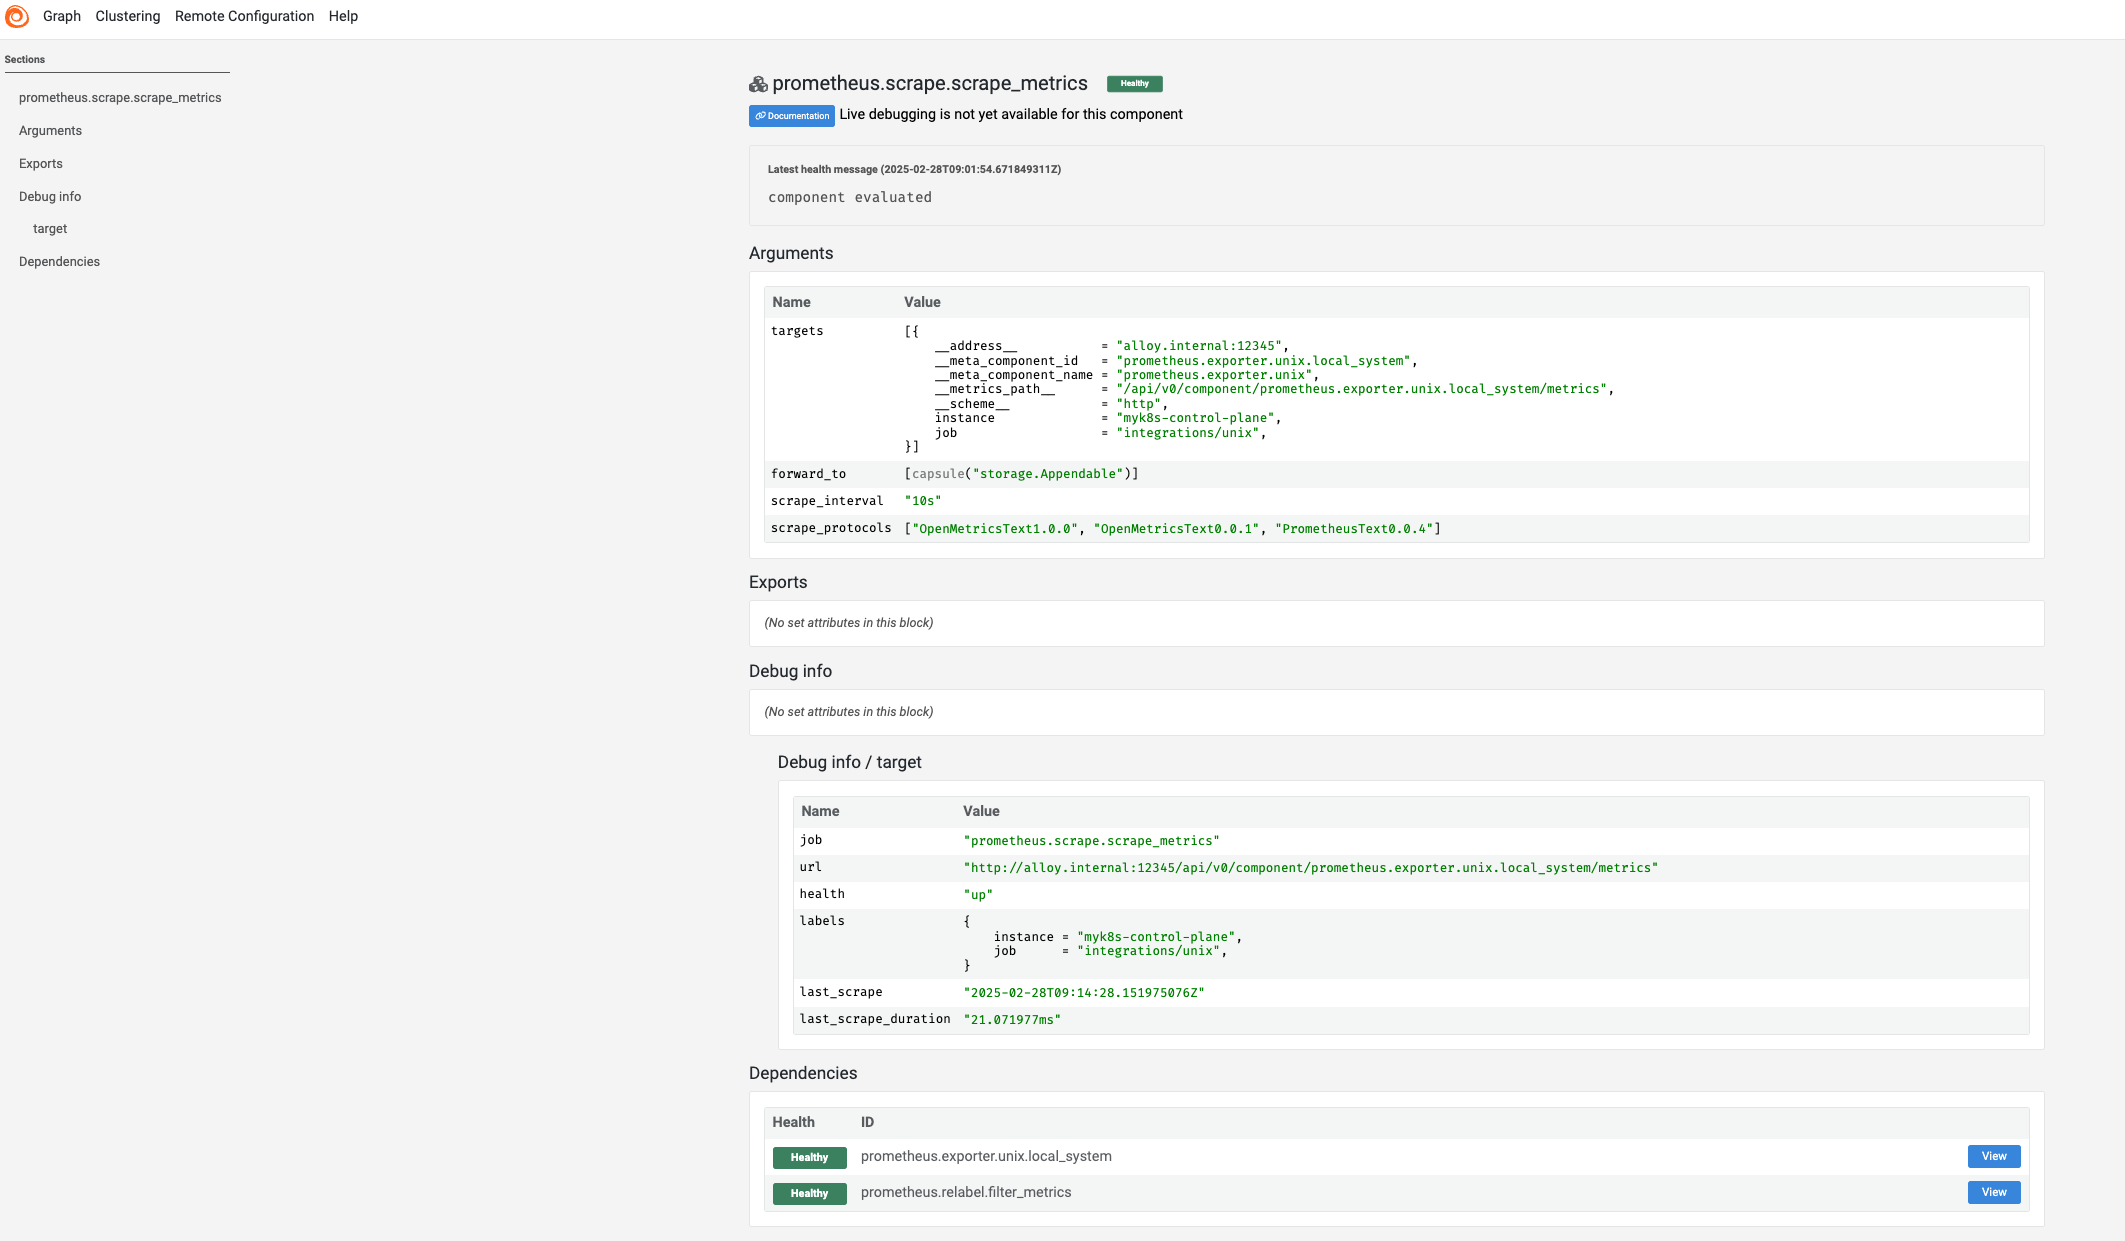Jump to Exports section in sidebar
The image size is (2125, 1241).
[x=41, y=164]
